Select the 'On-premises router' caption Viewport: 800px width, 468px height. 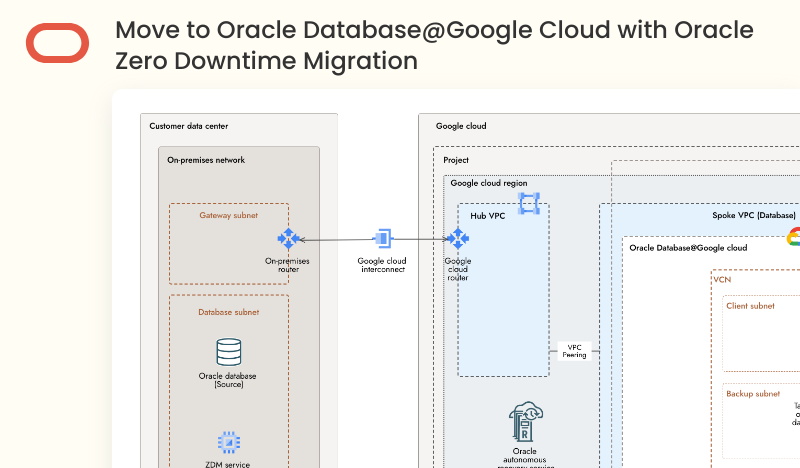click(x=287, y=265)
